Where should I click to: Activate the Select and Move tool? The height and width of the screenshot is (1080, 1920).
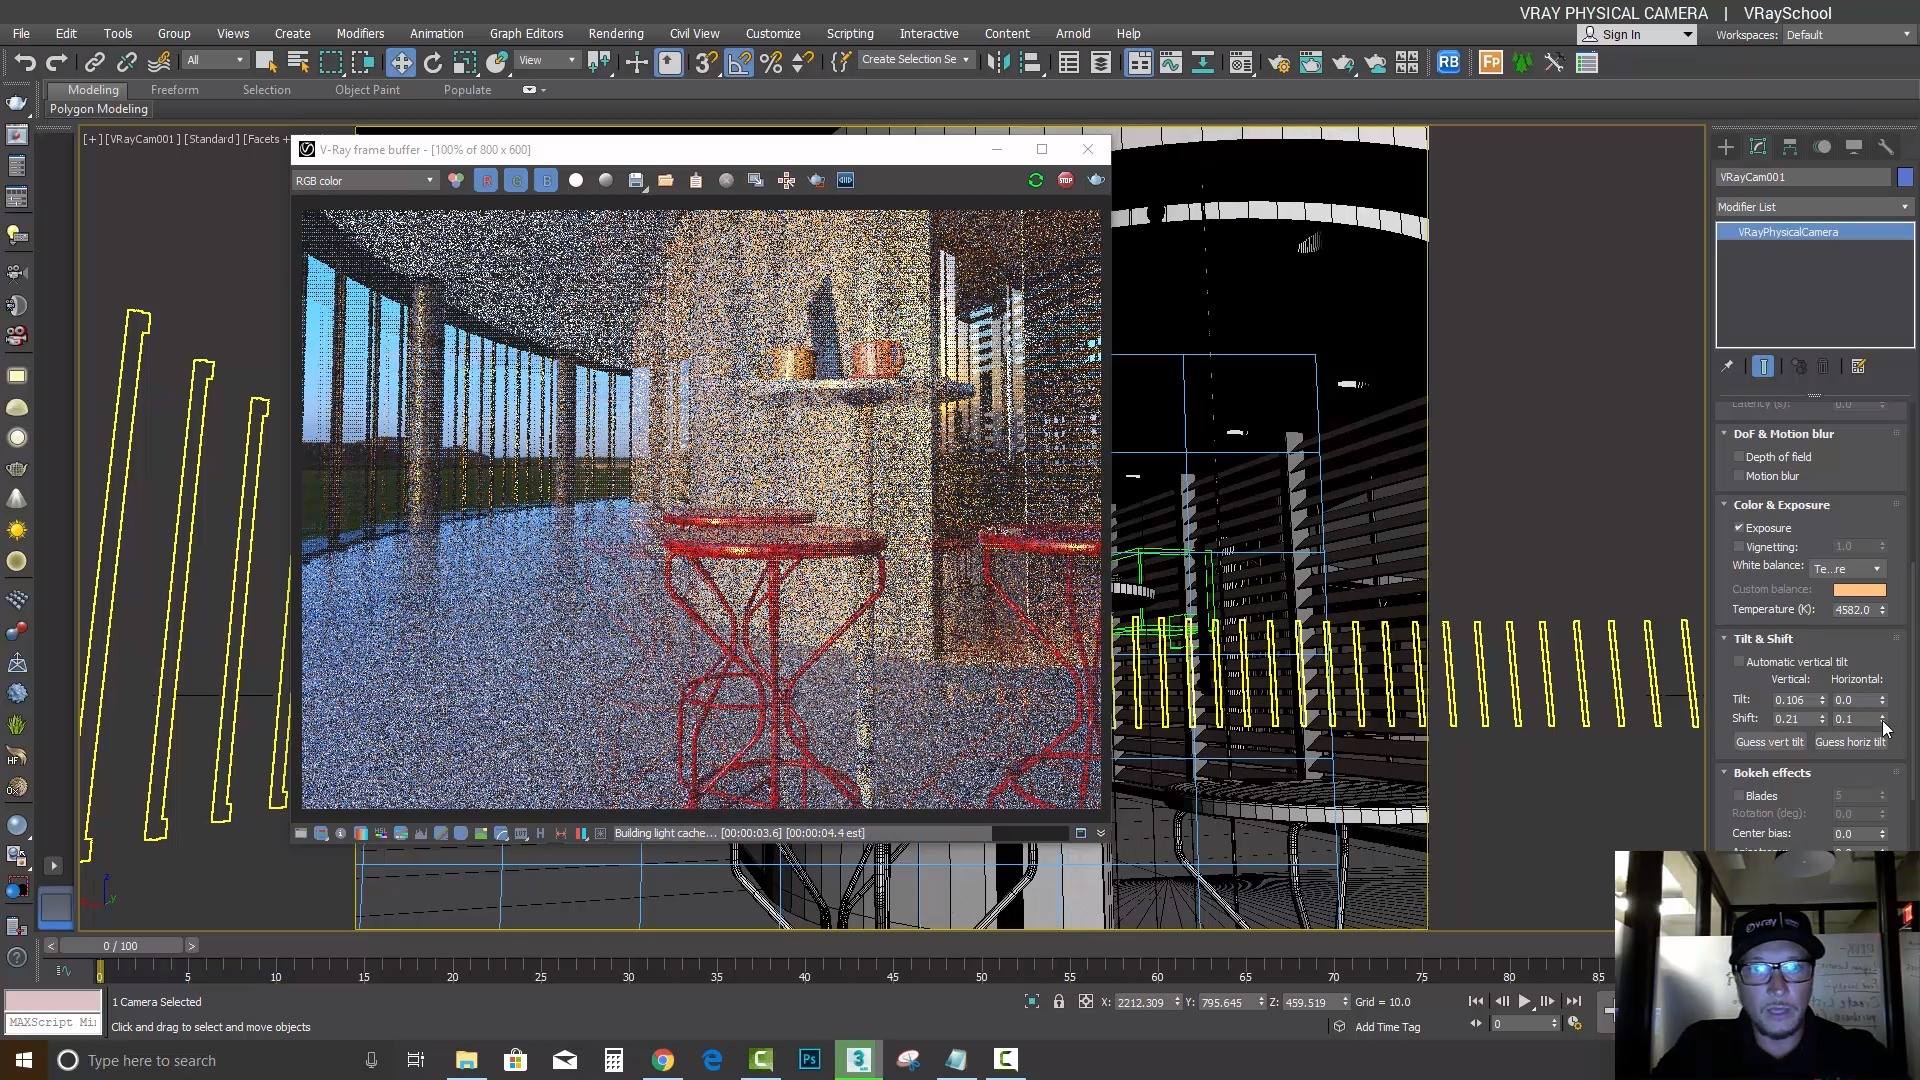pyautogui.click(x=400, y=63)
